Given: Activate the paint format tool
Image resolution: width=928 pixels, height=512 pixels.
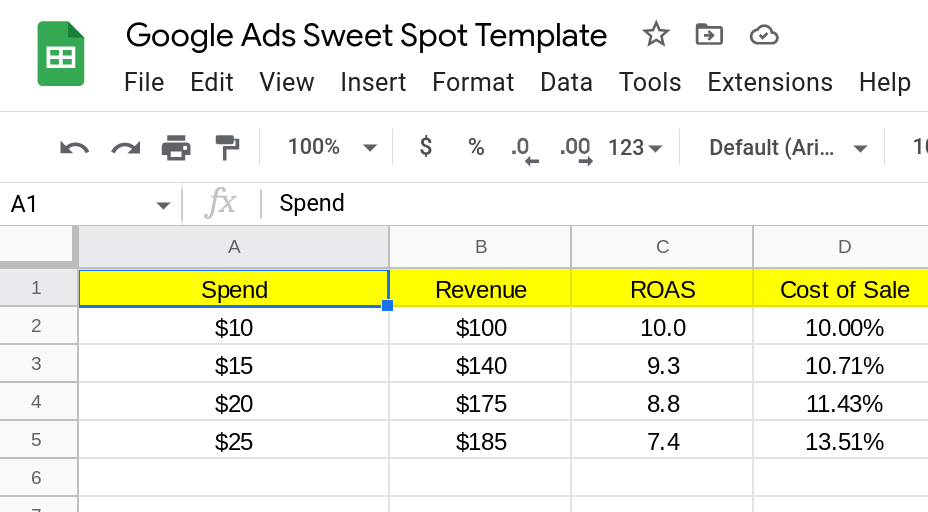Looking at the screenshot, I should (x=227, y=147).
